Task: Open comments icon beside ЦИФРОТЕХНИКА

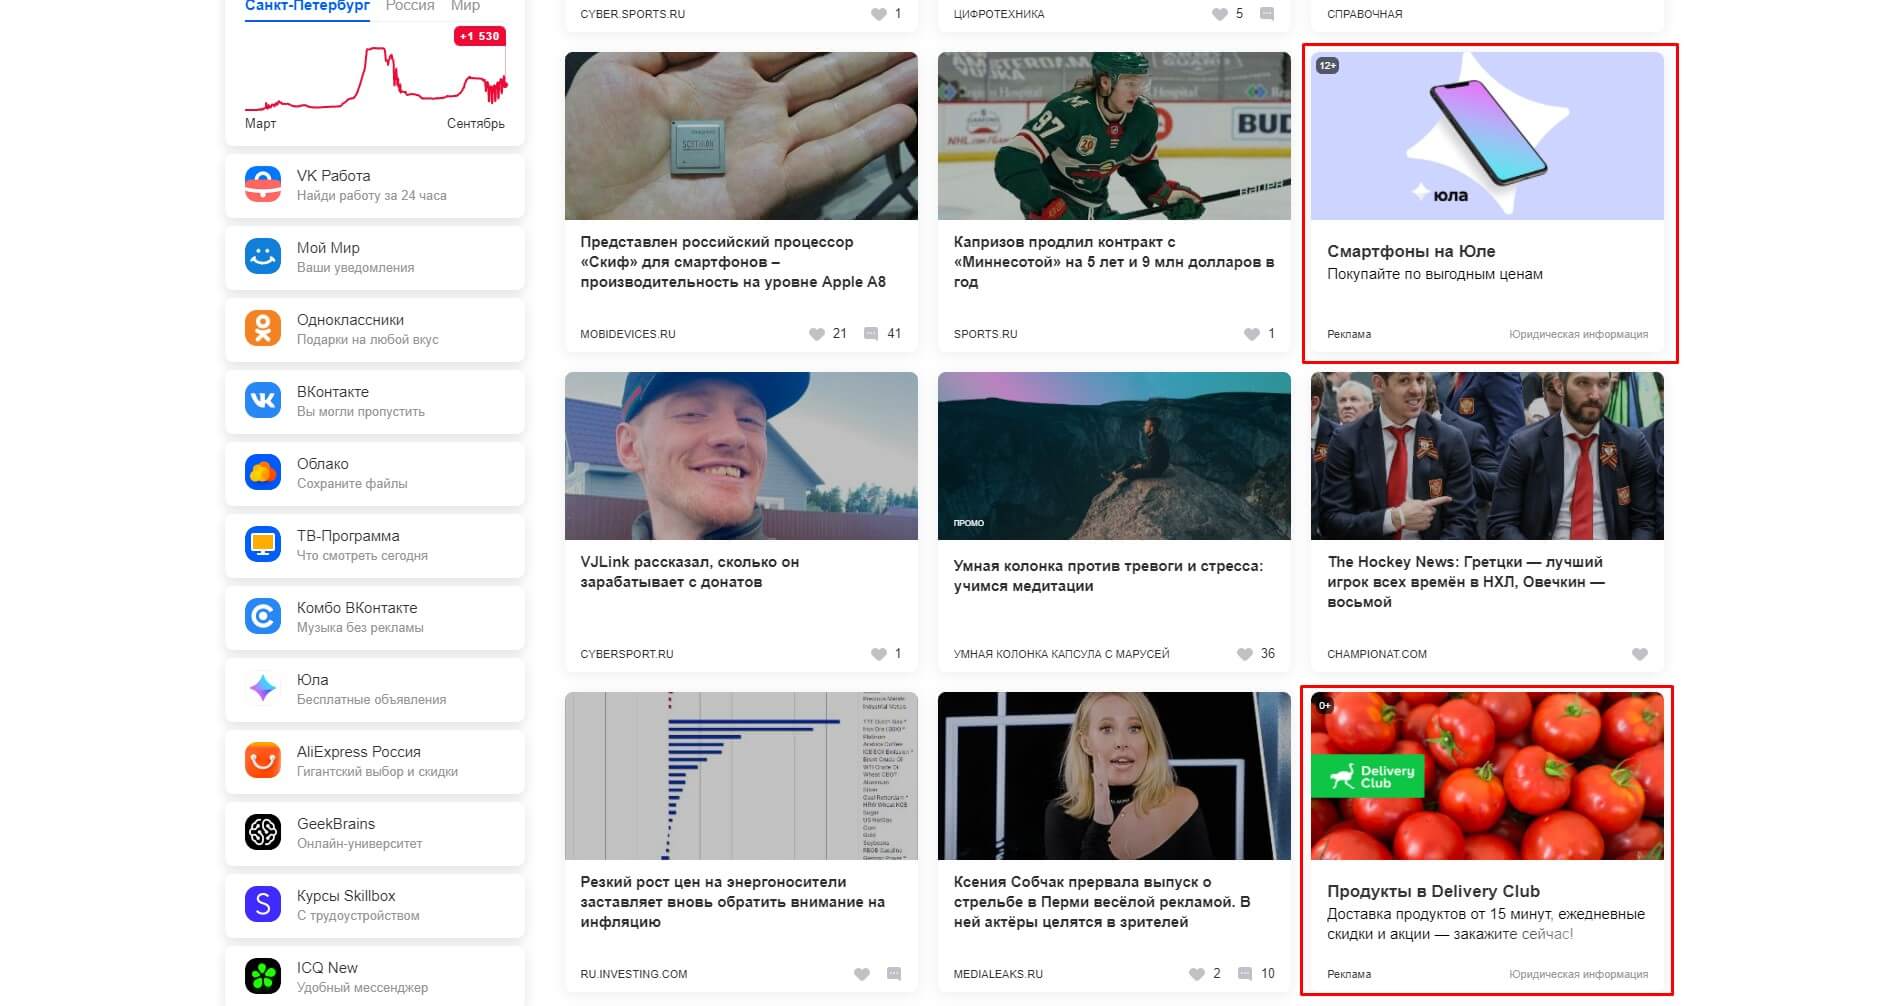Action: coord(1267,14)
